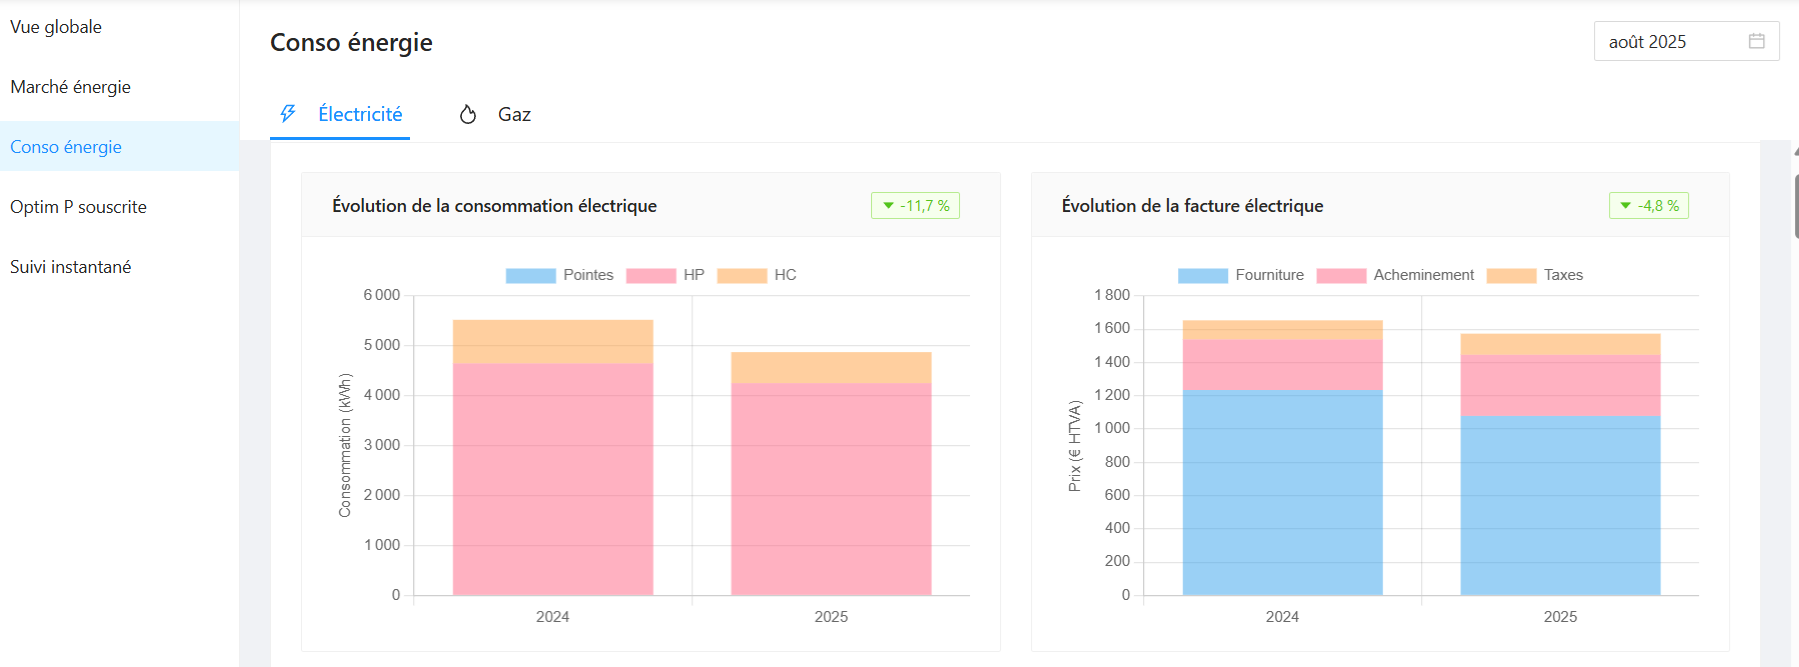Screen dimensions: 1799x667
Task: Click the lightning bolt Électricité icon
Action: (288, 114)
